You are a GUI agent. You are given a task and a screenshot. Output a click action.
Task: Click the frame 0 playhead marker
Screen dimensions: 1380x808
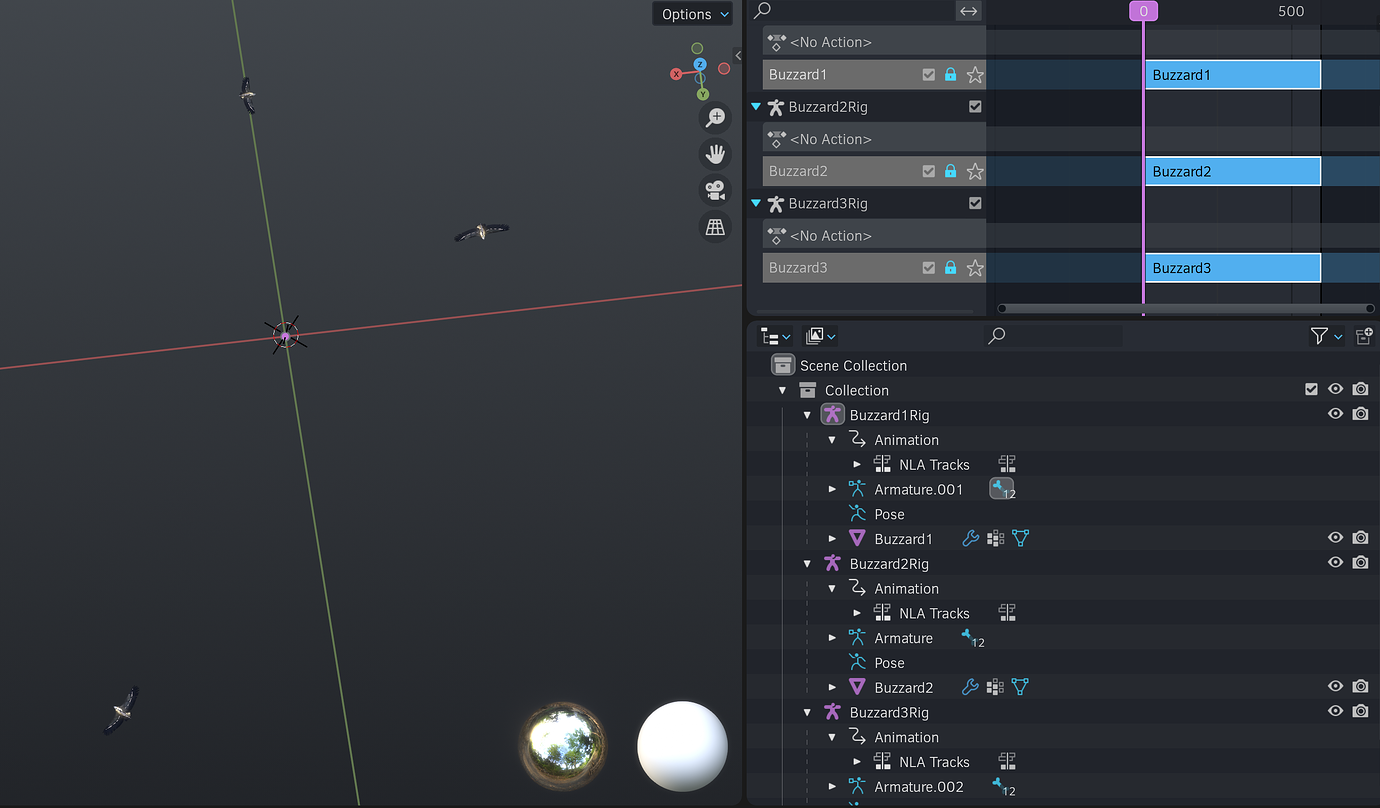click(x=1143, y=11)
